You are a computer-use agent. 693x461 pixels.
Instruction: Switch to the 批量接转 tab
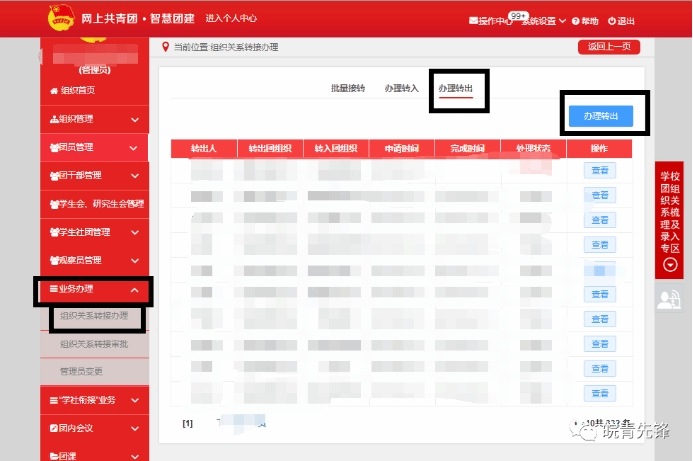click(347, 89)
